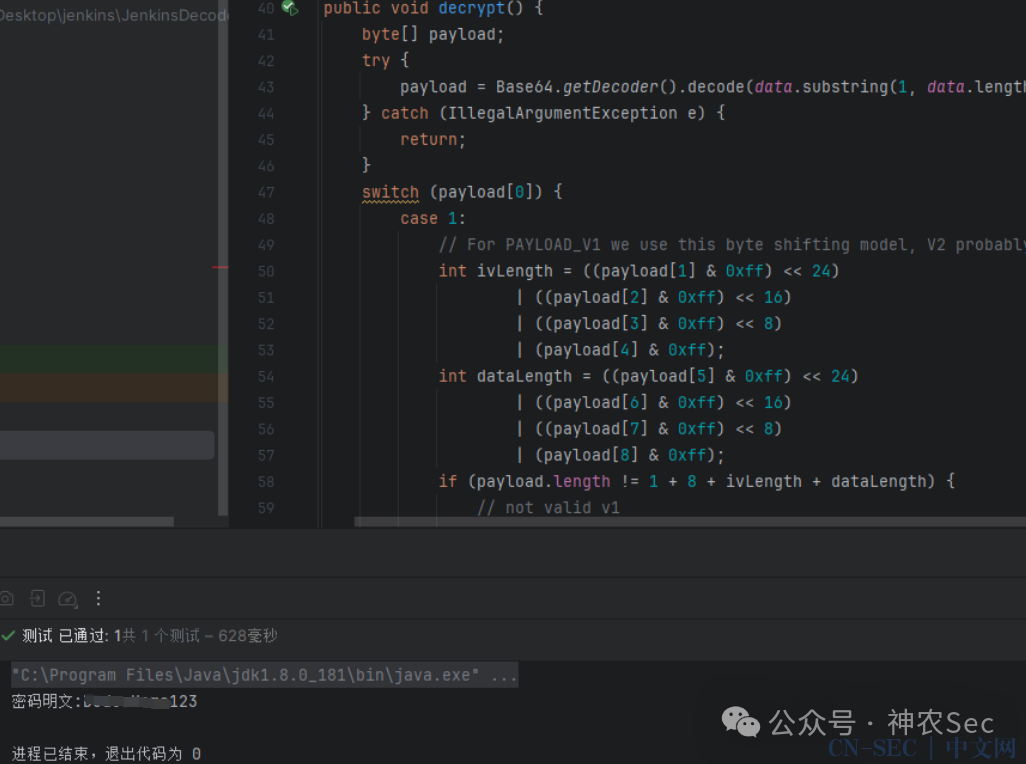
Task: Click the camera icon in the run toolbar
Action: click(x=7, y=599)
